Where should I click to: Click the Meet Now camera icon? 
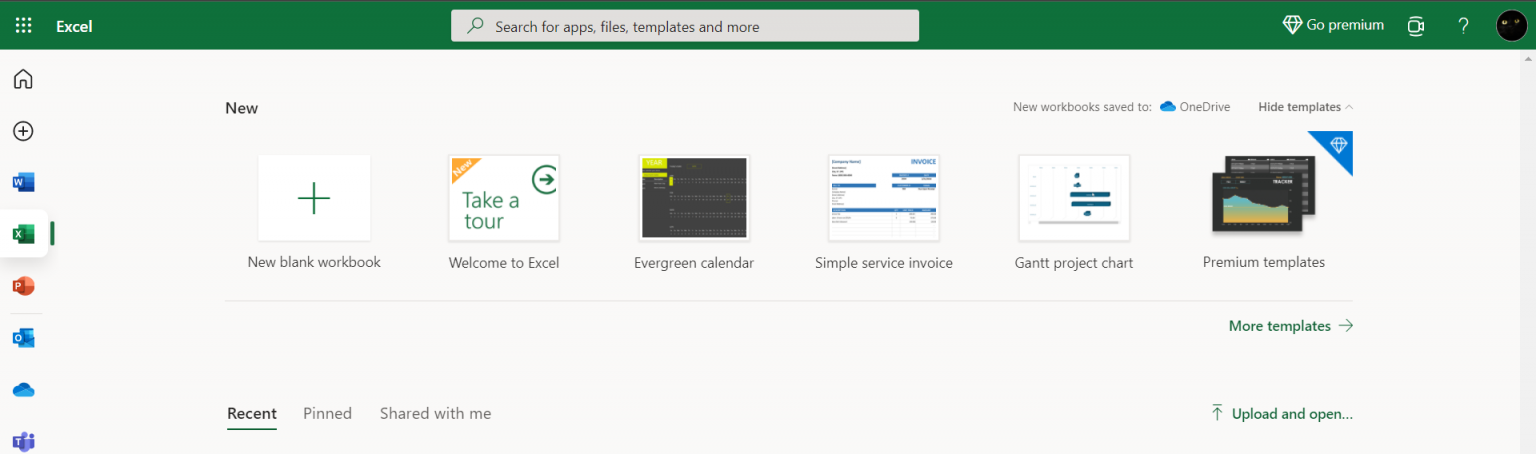(1415, 26)
